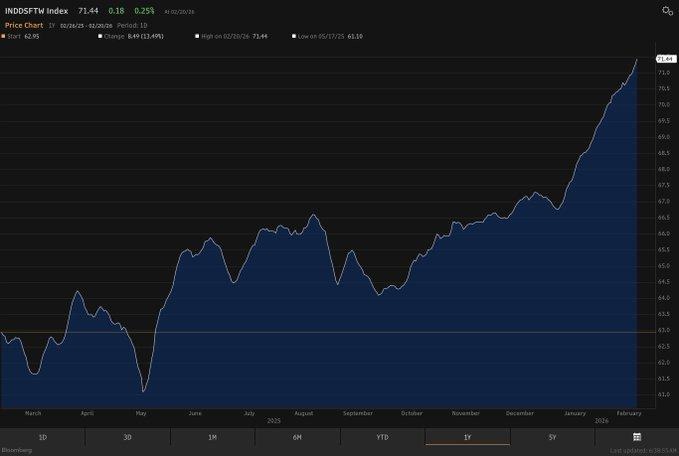This screenshot has height=456, width=679.
Task: Open the custom date range calendar icon
Action: (x=637, y=437)
